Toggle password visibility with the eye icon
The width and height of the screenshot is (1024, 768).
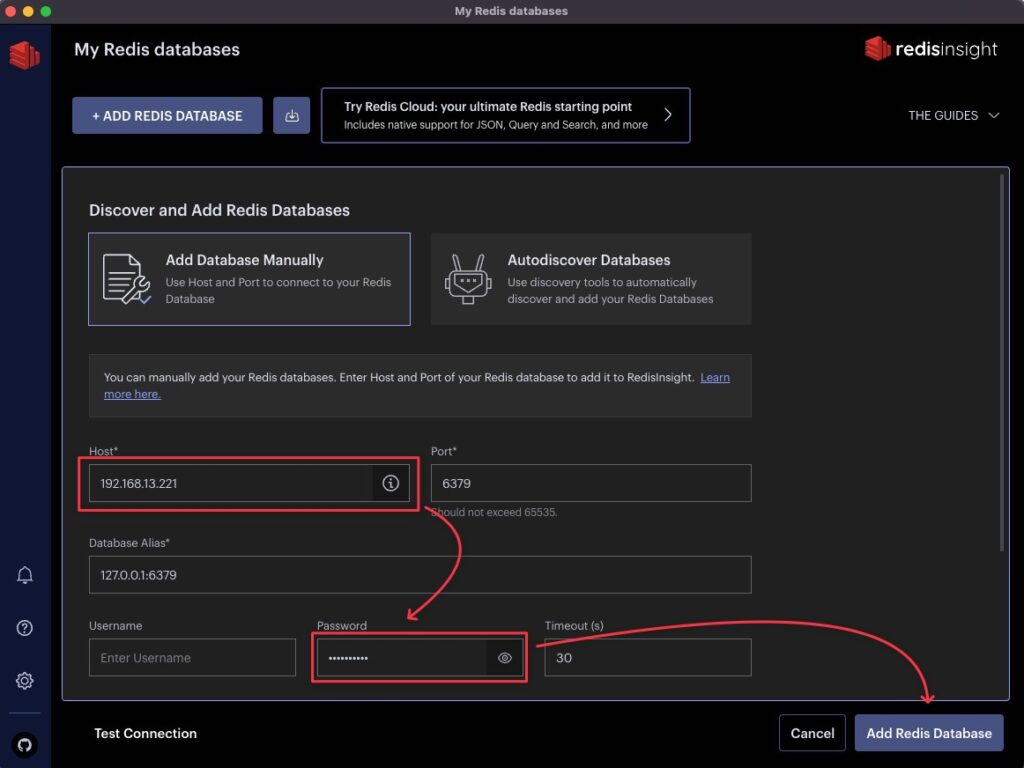click(504, 658)
